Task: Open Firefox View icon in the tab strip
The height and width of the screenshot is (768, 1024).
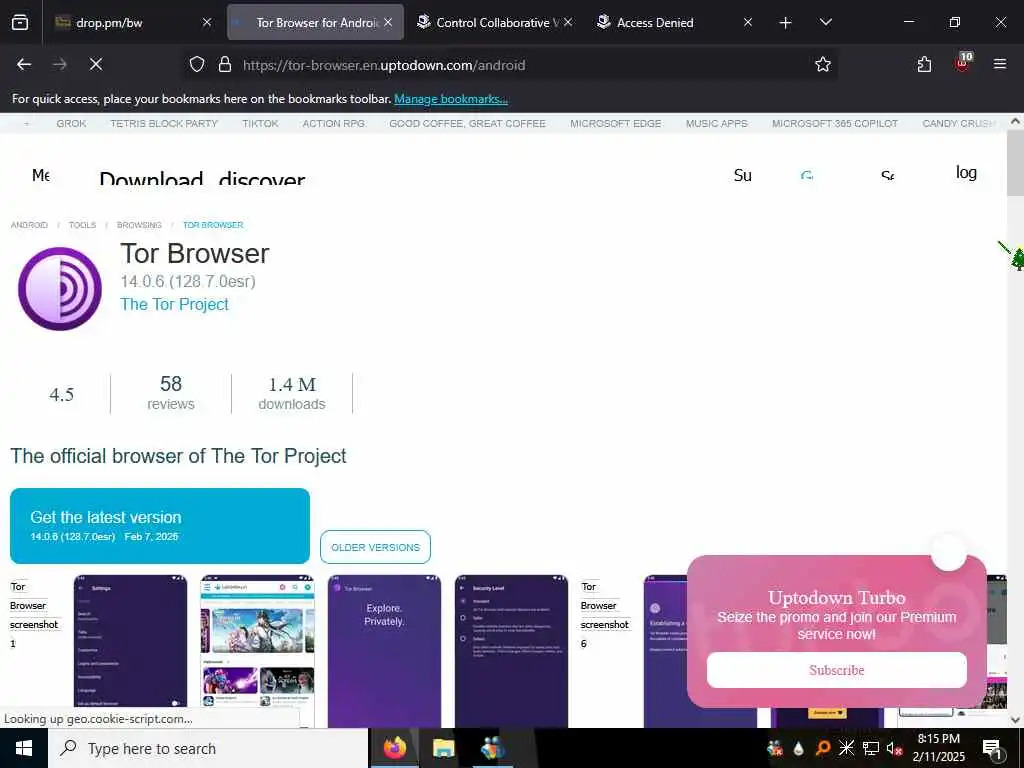Action: tap(20, 22)
